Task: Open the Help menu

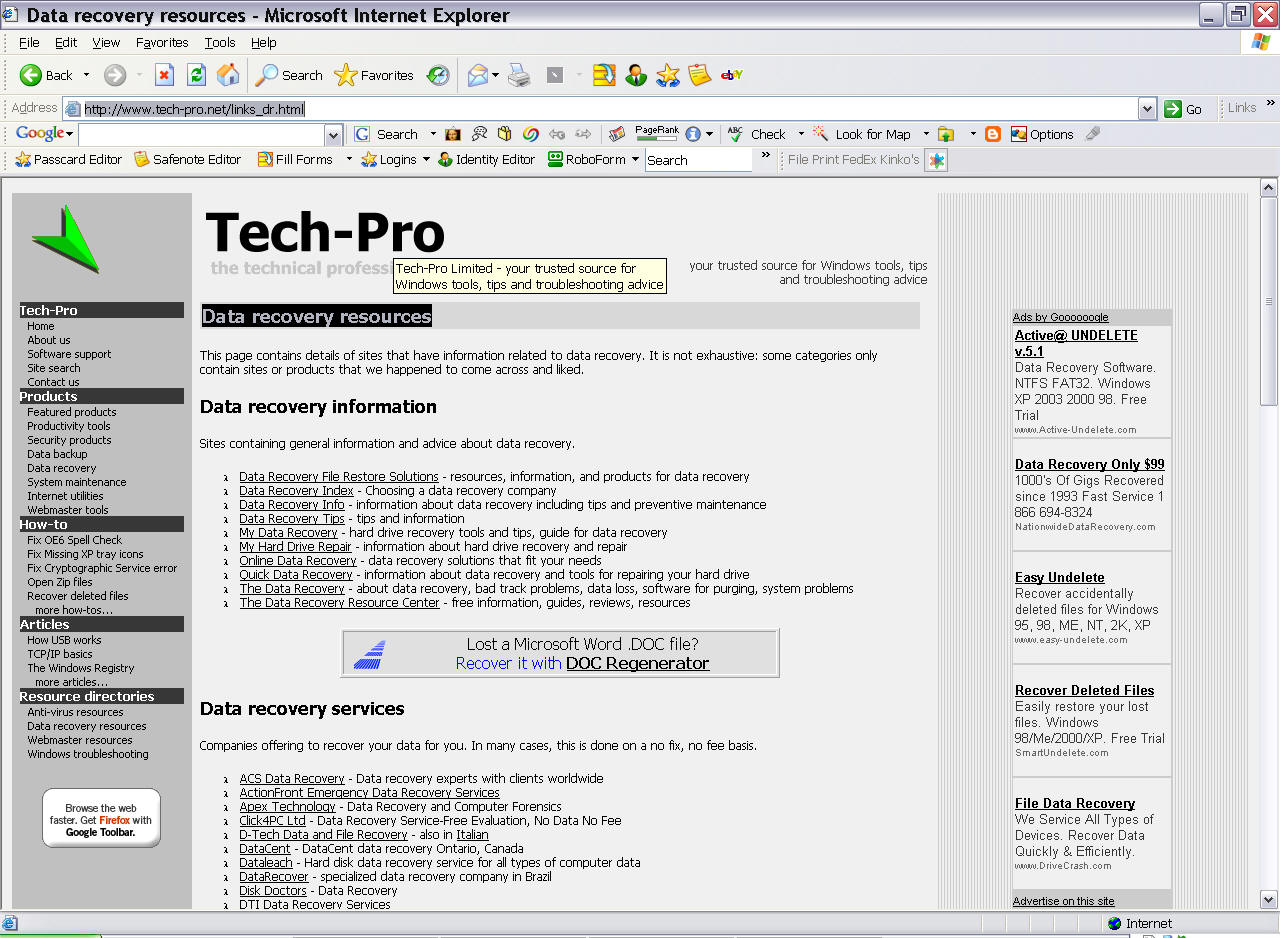Action: click(264, 42)
